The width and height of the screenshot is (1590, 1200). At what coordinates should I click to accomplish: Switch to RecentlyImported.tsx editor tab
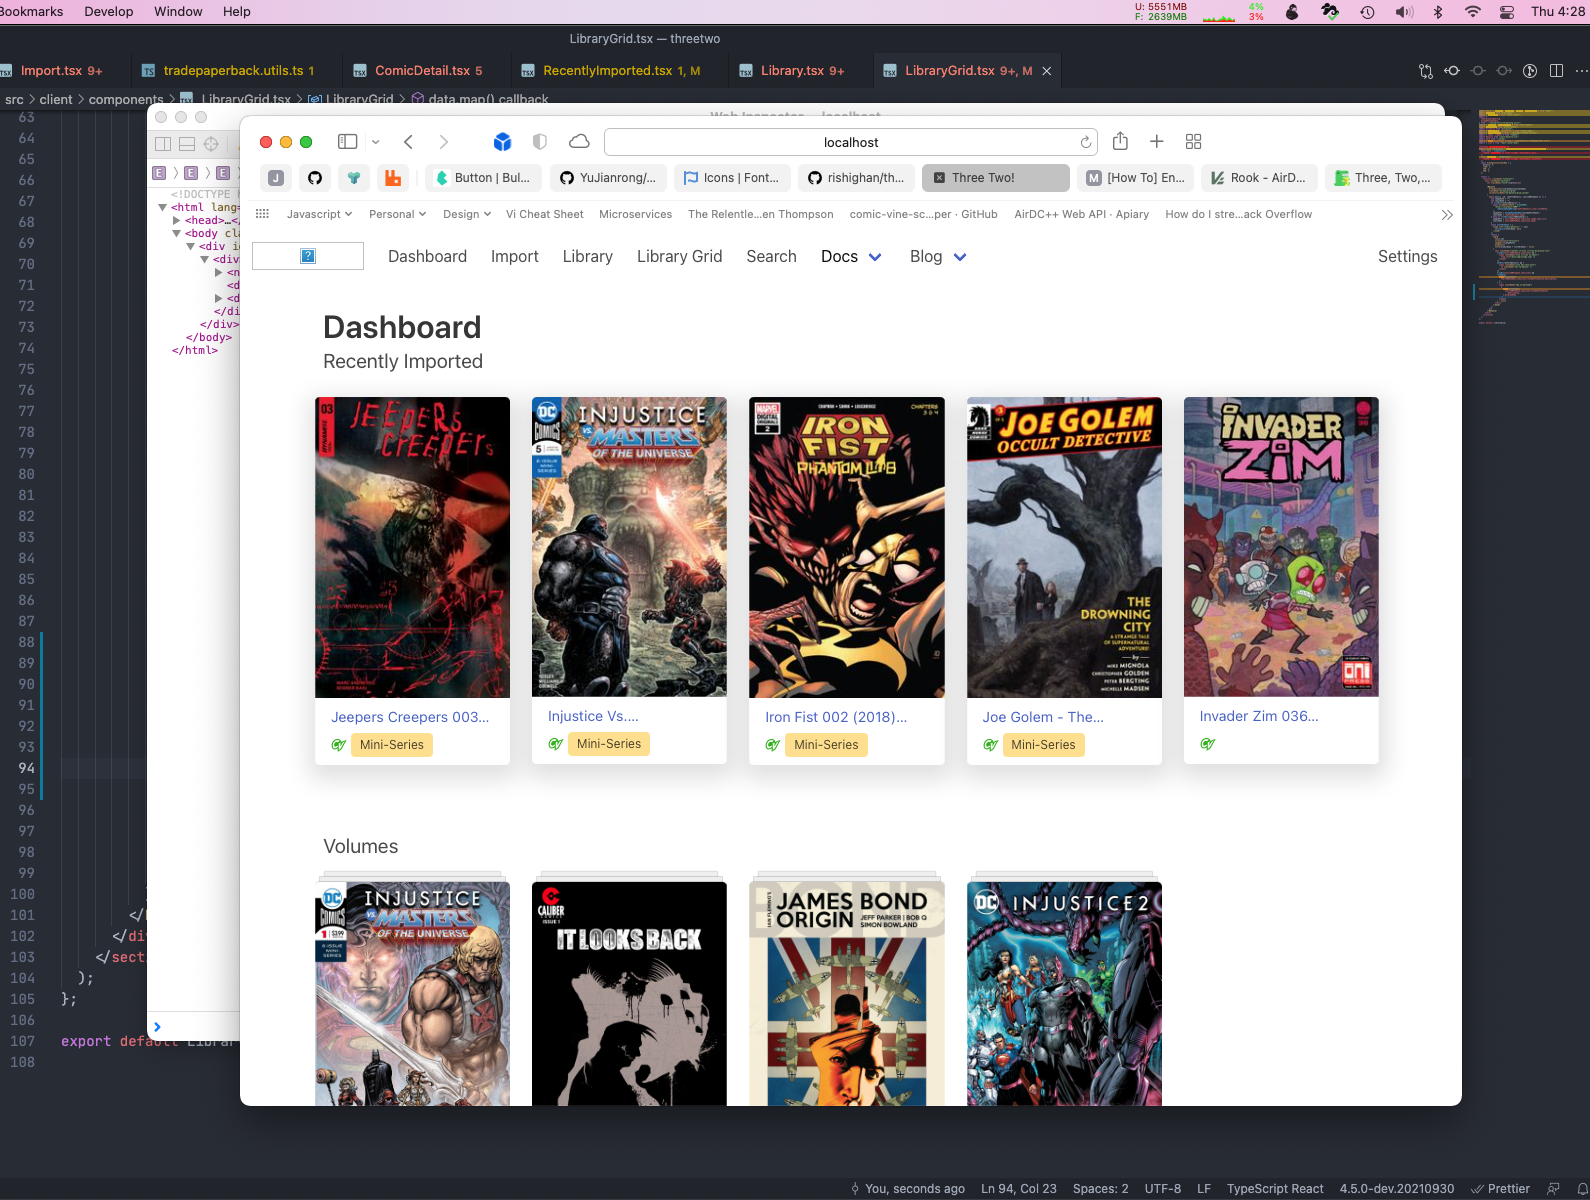click(610, 70)
